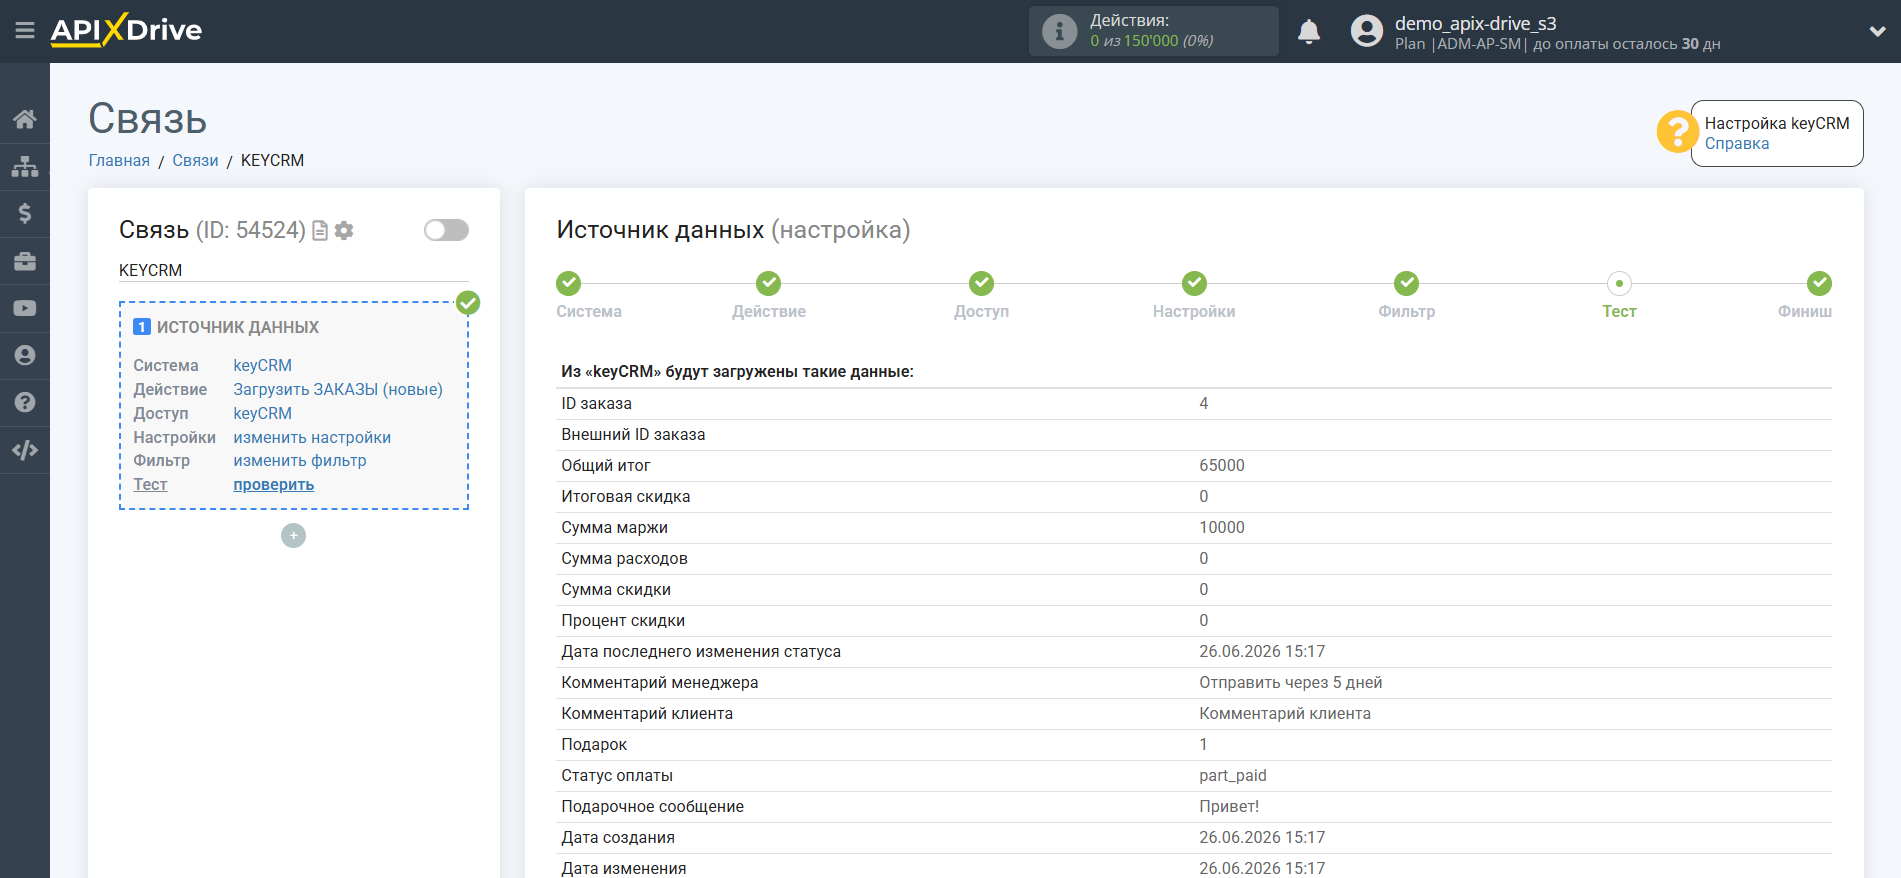1901x878 pixels.
Task: Open the home sidebar icon
Action: [x=25, y=119]
